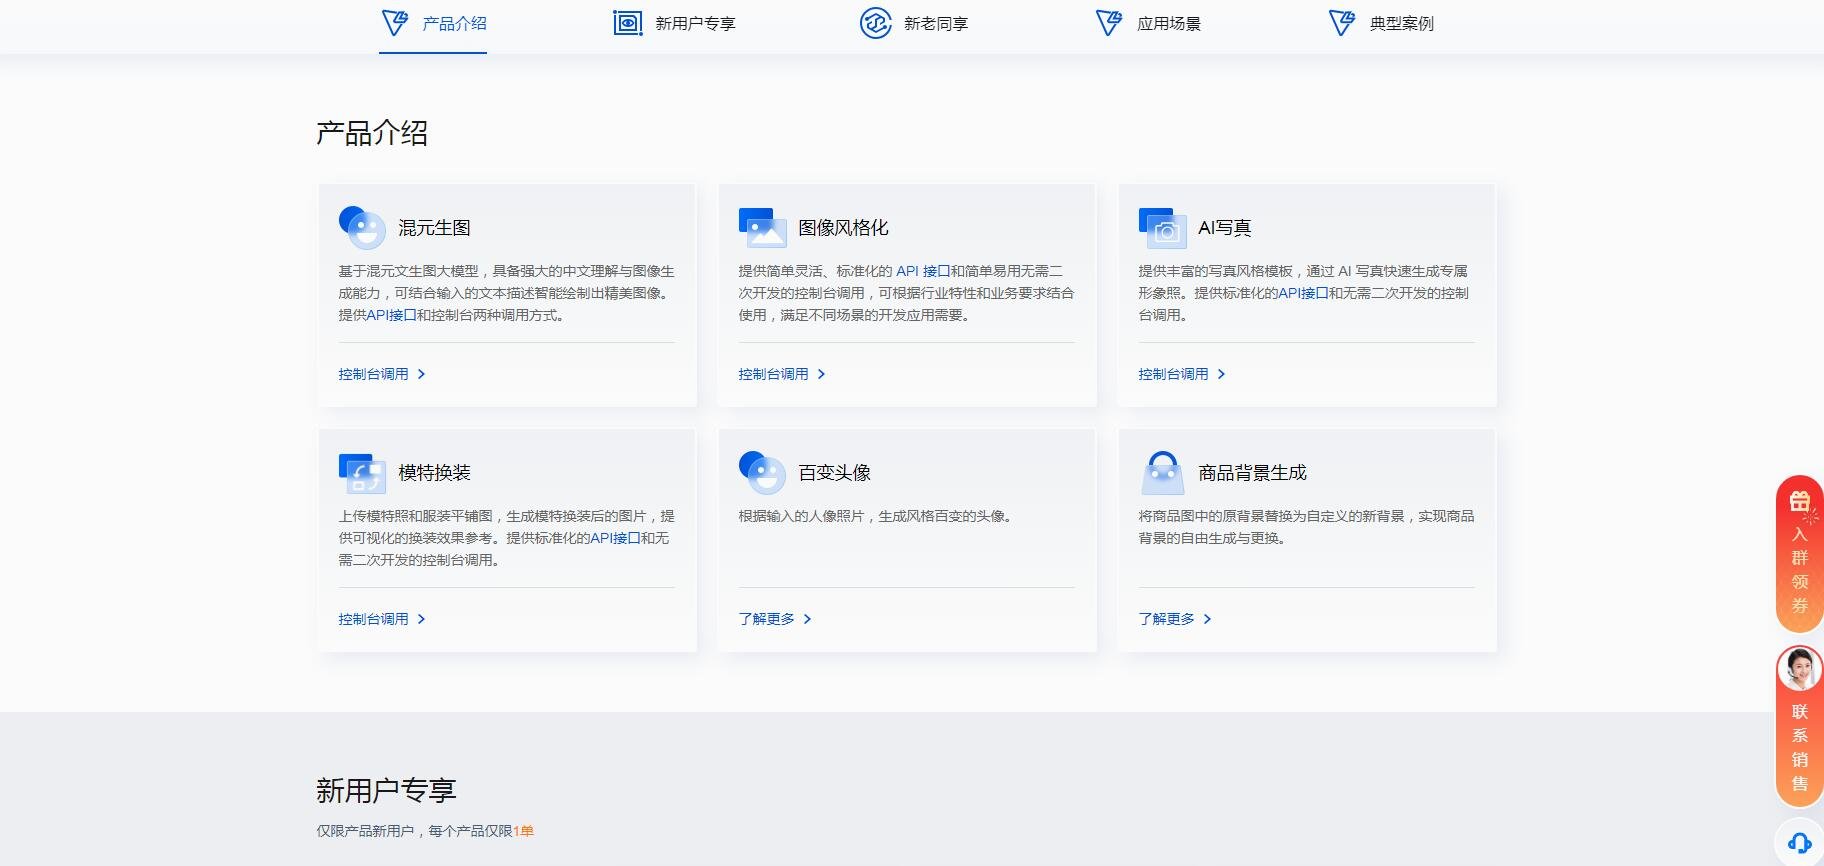Click the API接口 link in AI写真 description

coord(1303,293)
